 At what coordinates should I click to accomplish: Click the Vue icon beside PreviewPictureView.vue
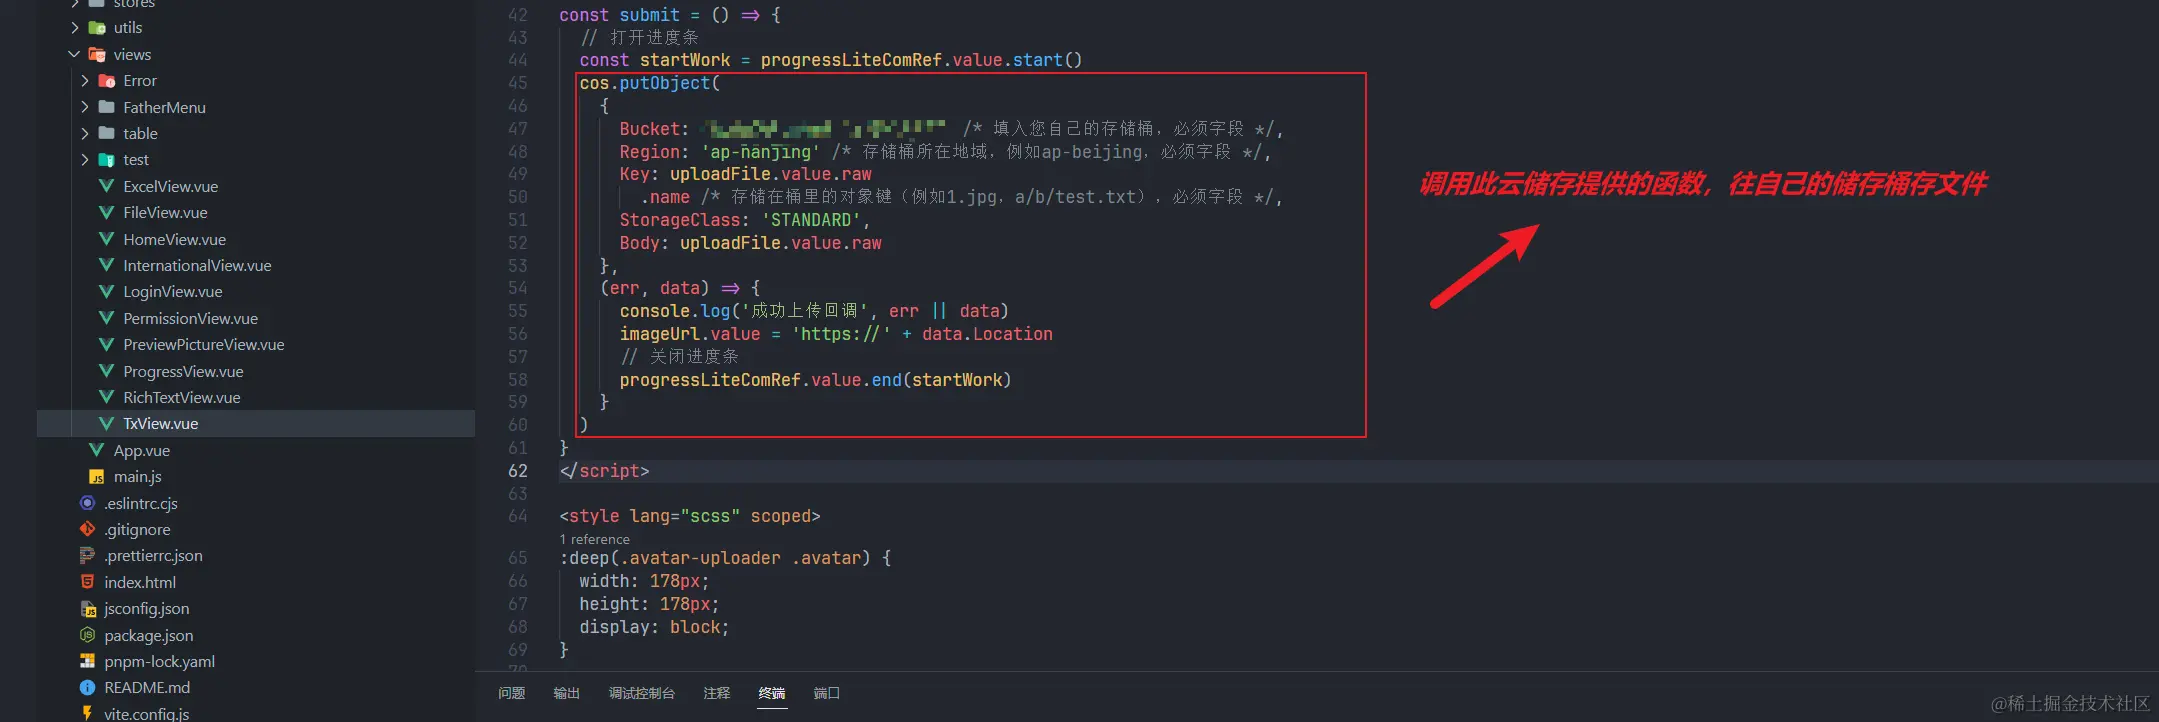[x=106, y=344]
